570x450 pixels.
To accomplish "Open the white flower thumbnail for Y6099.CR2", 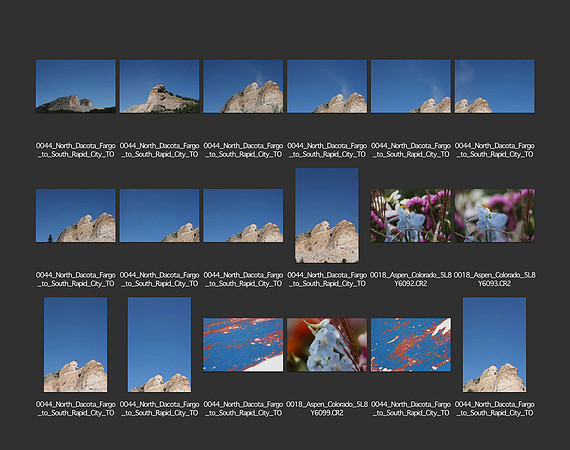I will (327, 345).
